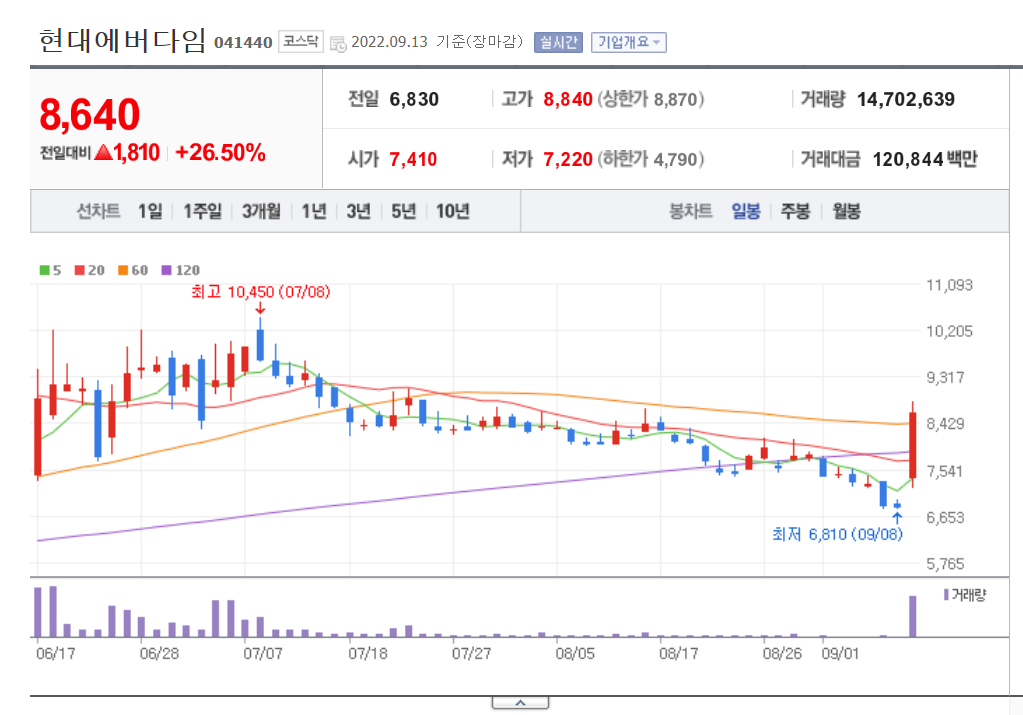The width and height of the screenshot is (1023, 715).
Task: Switch to 월봉 monthly candle chart
Action: (846, 211)
